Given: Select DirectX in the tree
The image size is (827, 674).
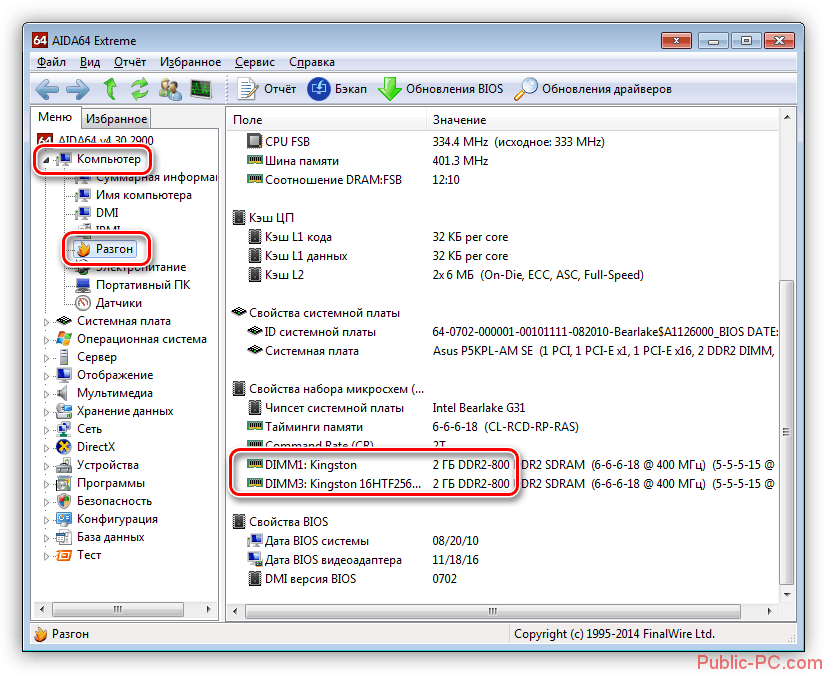Looking at the screenshot, I should coord(95,447).
